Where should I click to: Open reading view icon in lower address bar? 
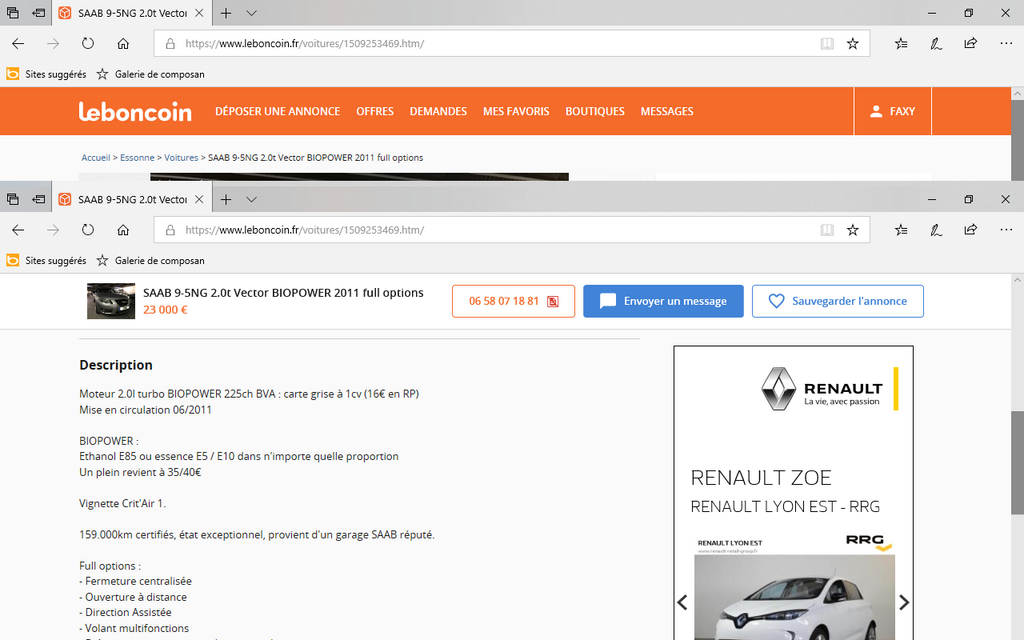coord(827,230)
